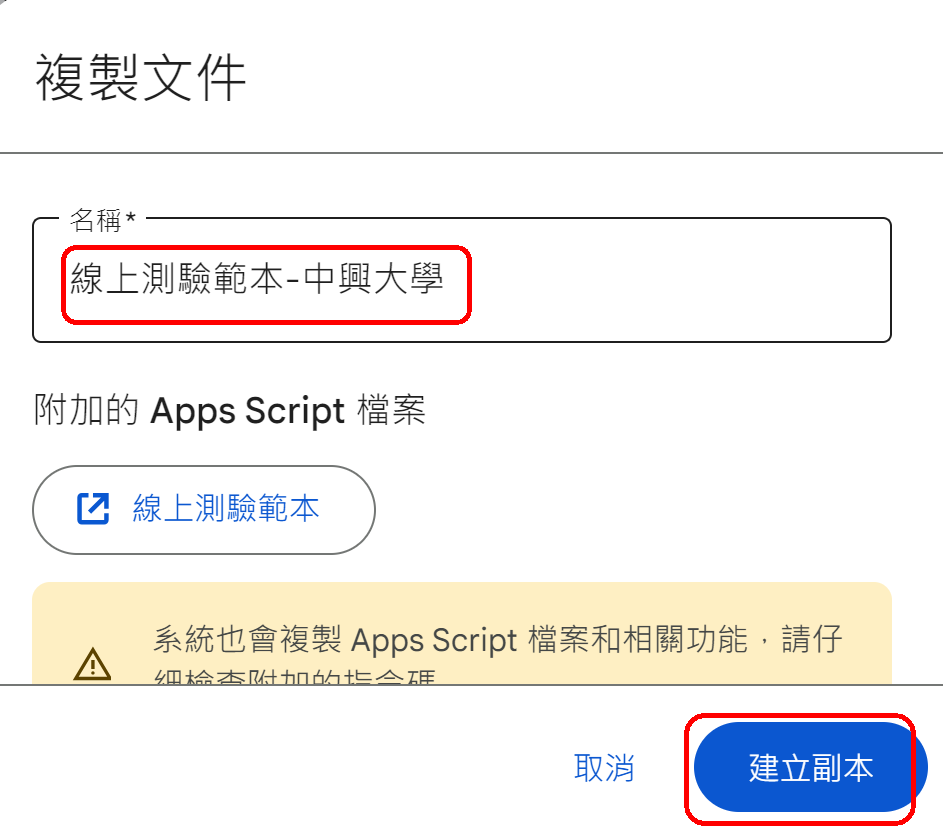Image resolution: width=943 pixels, height=830 pixels.
Task: Place cursor in the text 線上測驗範本-中興大學
Action: tap(256, 280)
